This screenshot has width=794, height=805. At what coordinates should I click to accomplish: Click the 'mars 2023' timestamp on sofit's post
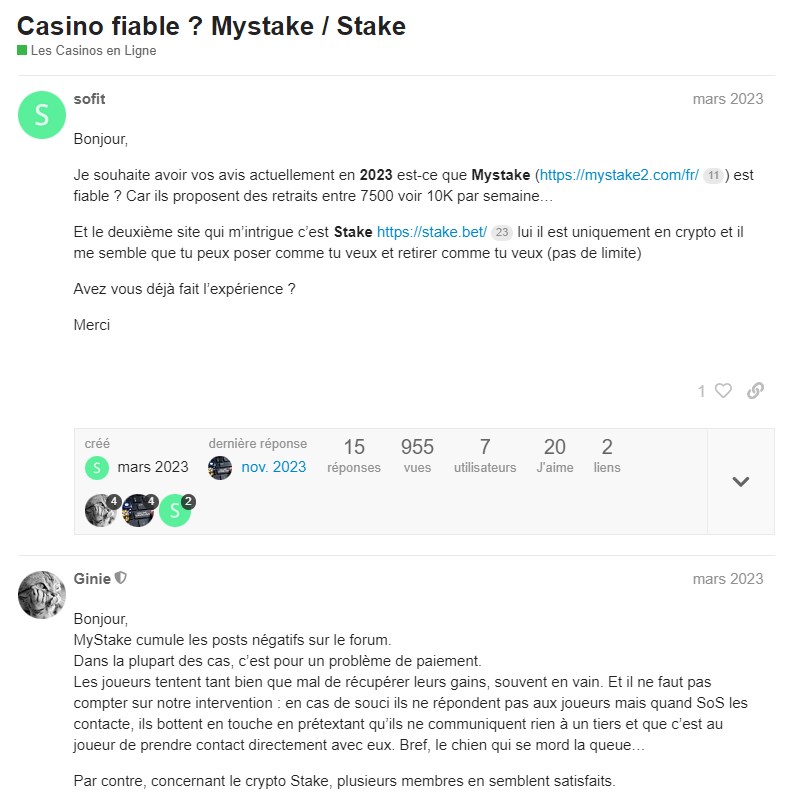tap(726, 99)
